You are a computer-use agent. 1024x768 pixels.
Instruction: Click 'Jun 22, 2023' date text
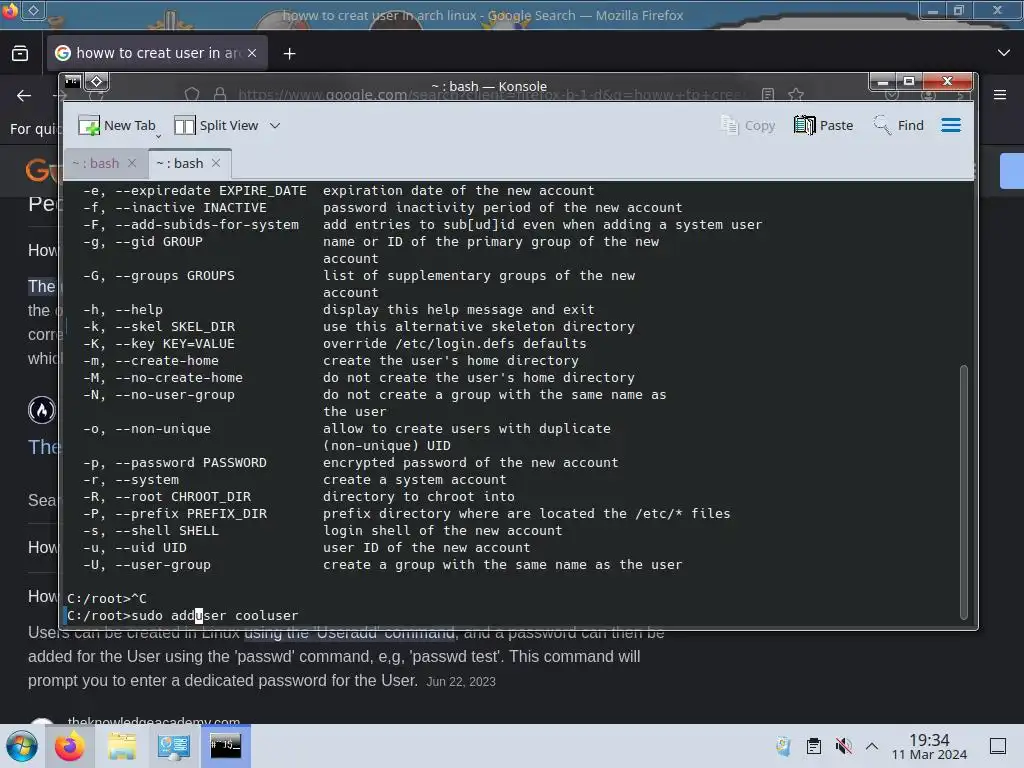click(x=461, y=682)
